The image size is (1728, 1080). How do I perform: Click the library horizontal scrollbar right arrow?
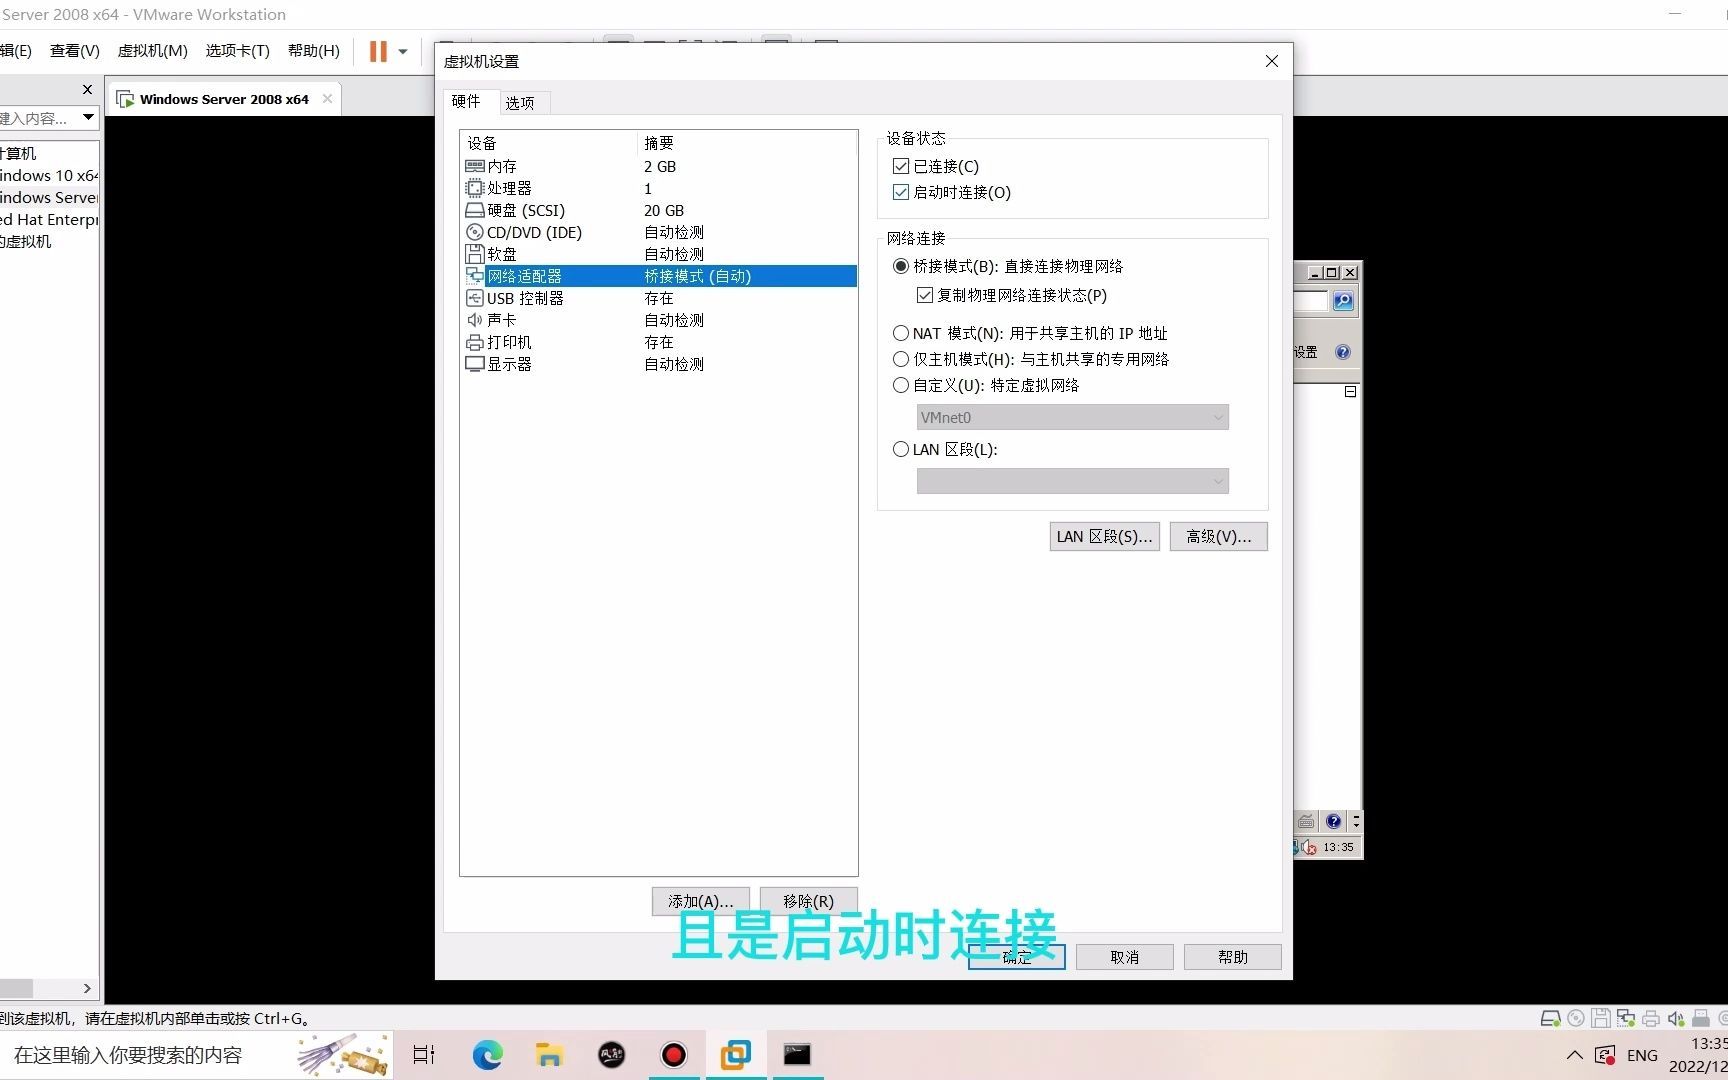(x=87, y=988)
